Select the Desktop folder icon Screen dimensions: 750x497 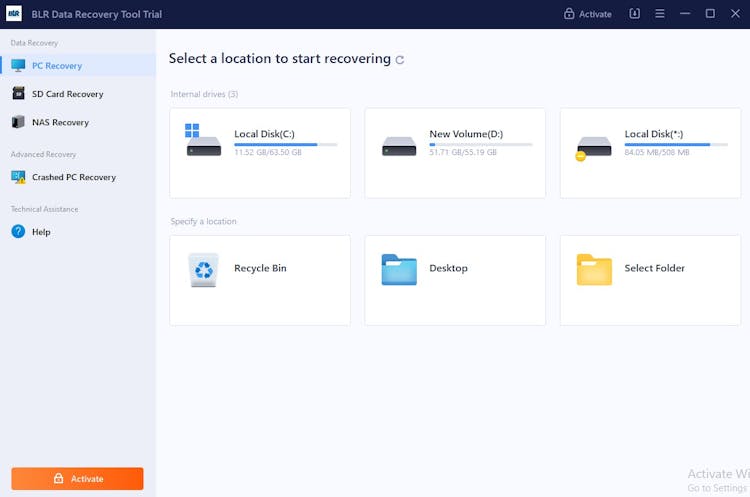point(399,269)
